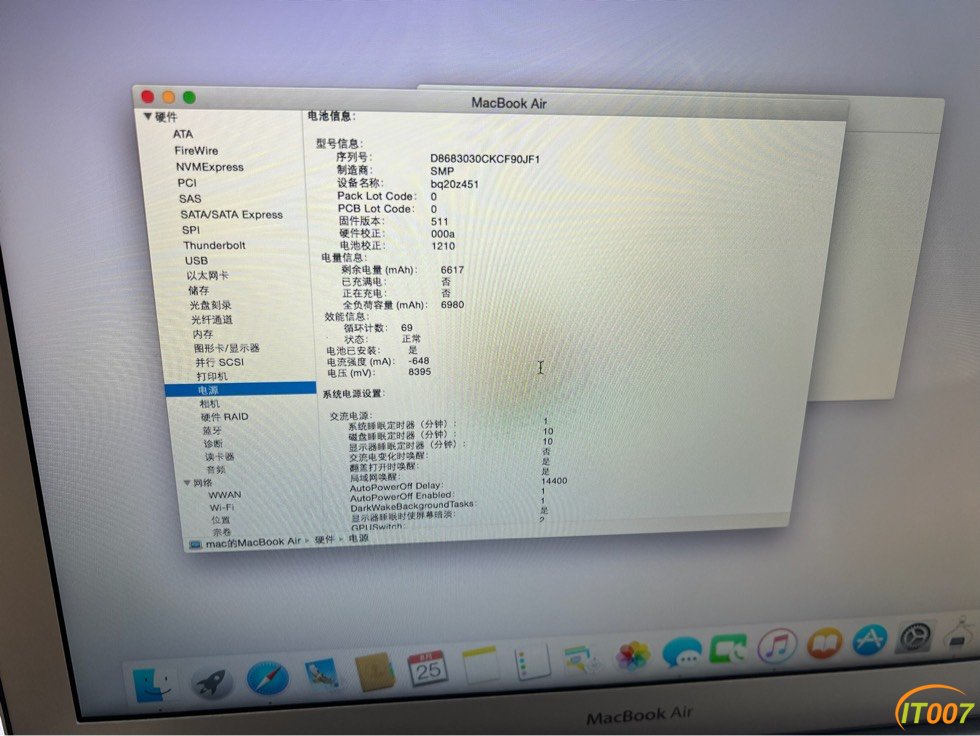
Task: Select 以太网卡 in the sidebar
Action: 208,276
